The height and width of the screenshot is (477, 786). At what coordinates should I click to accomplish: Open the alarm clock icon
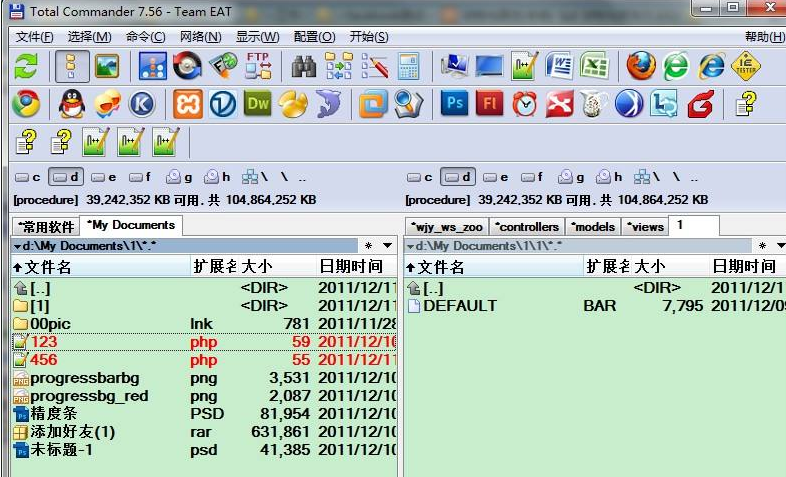click(x=525, y=104)
